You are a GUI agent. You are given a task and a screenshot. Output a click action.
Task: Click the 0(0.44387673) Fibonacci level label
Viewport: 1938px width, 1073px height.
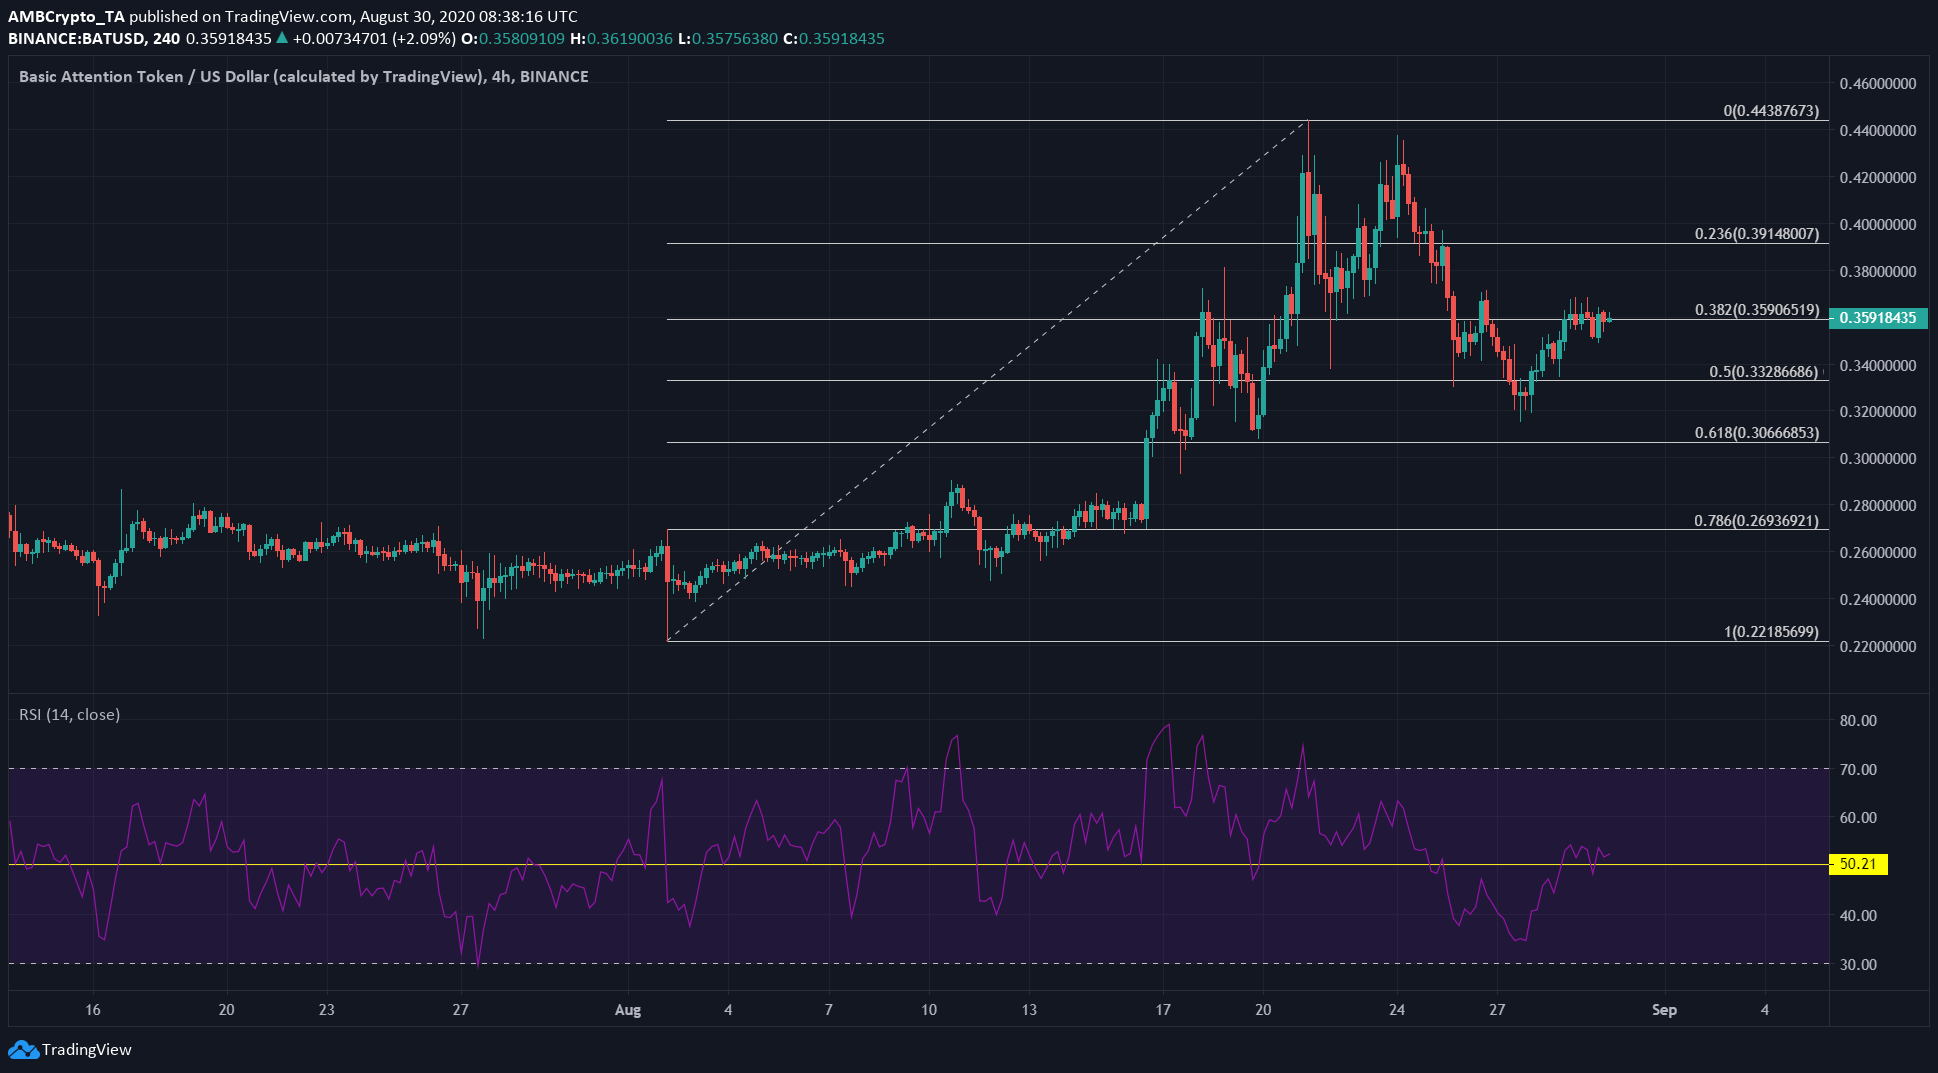(1770, 110)
